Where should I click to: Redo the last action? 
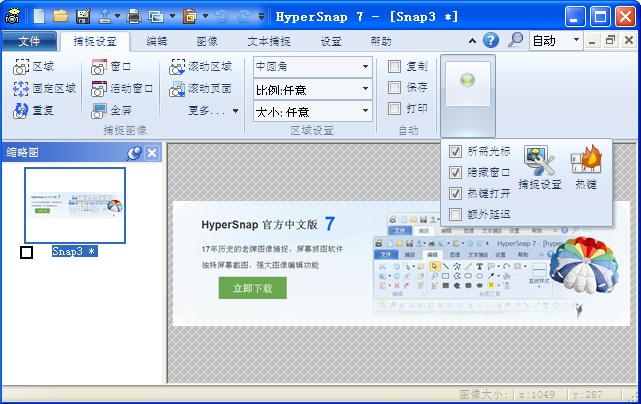244,16
